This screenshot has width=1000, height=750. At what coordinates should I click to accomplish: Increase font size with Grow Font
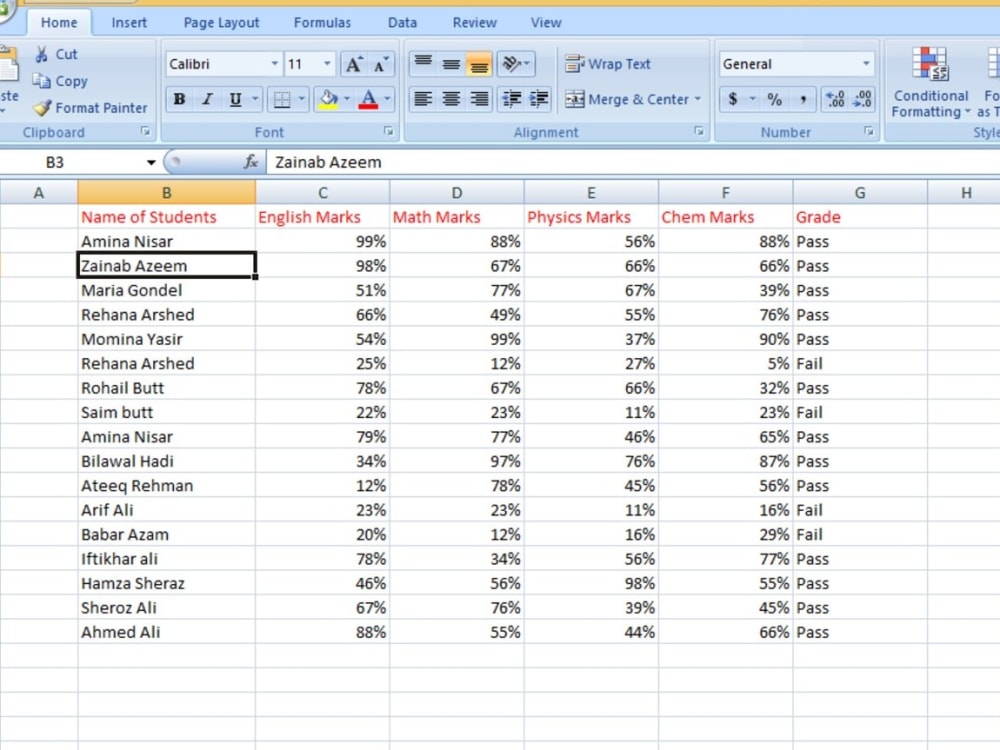pos(353,64)
